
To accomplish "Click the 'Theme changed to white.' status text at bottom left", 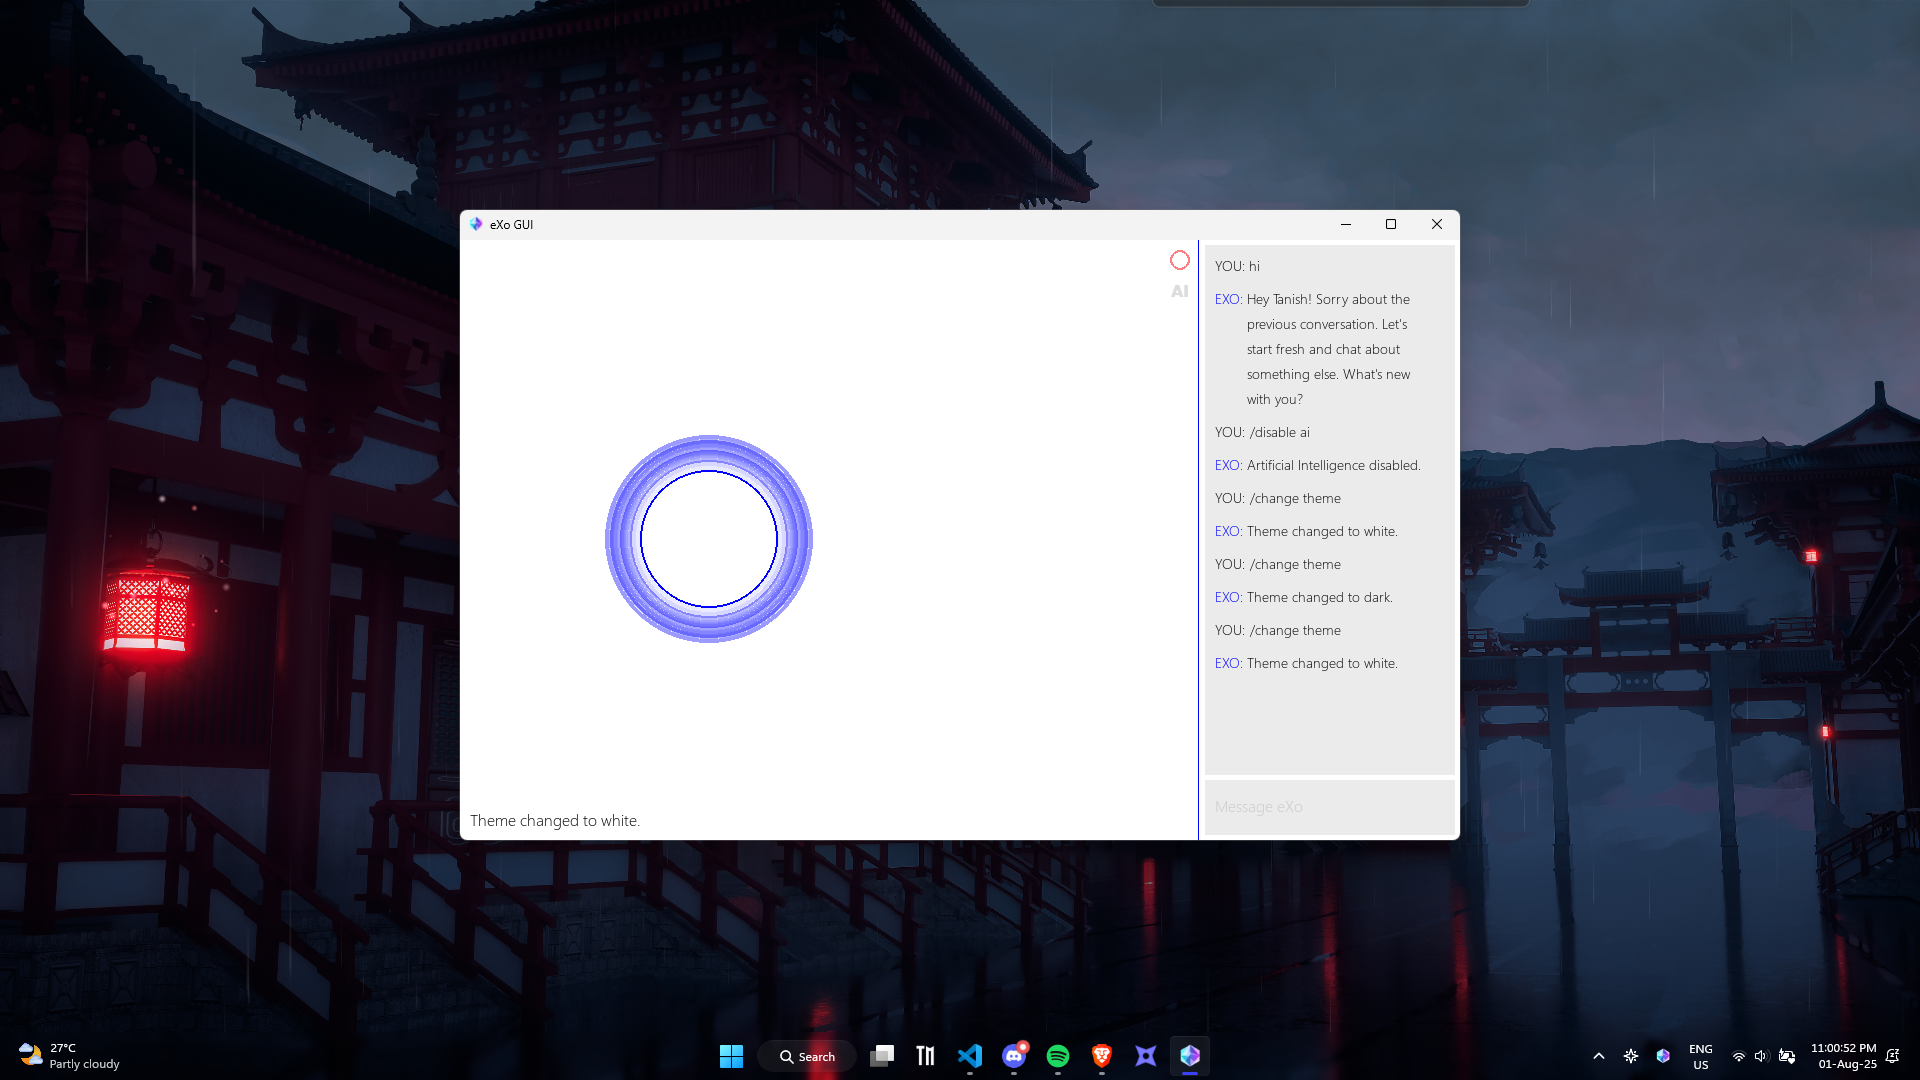I will (x=555, y=821).
